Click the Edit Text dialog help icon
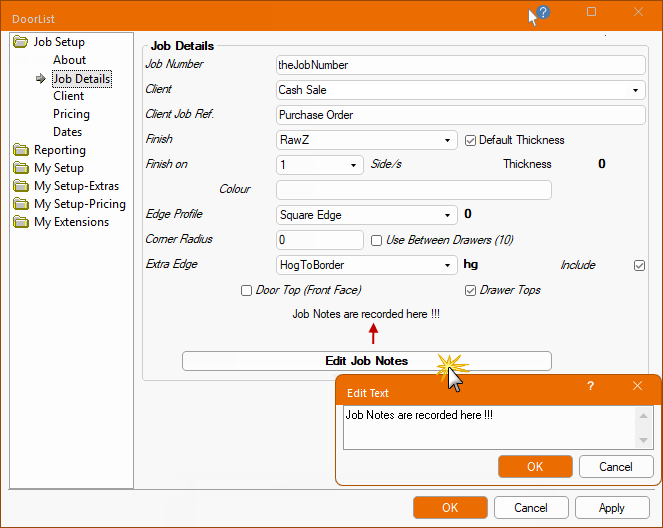 [x=590, y=386]
